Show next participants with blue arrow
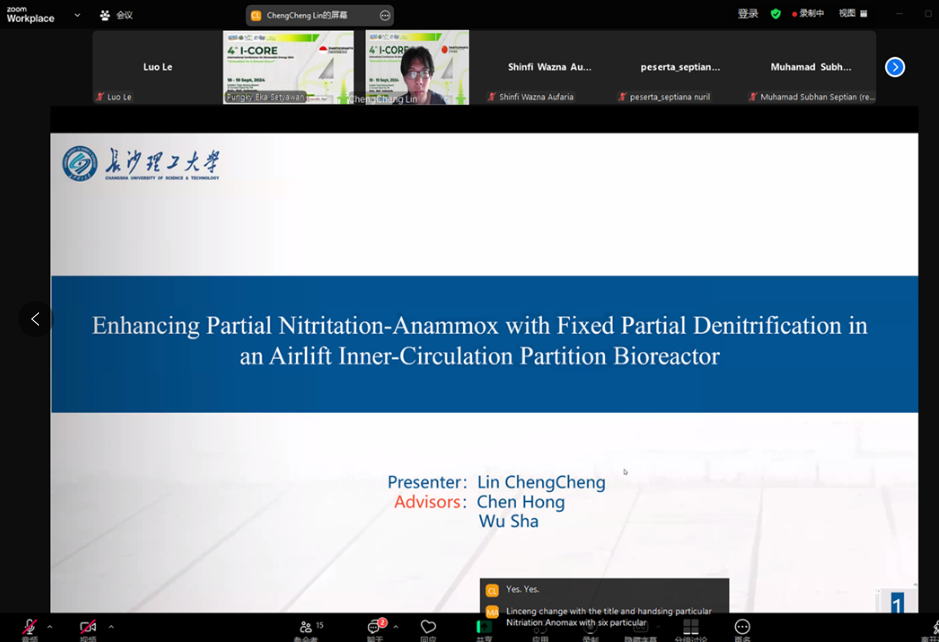Screen dimensions: 939x642 [895, 67]
